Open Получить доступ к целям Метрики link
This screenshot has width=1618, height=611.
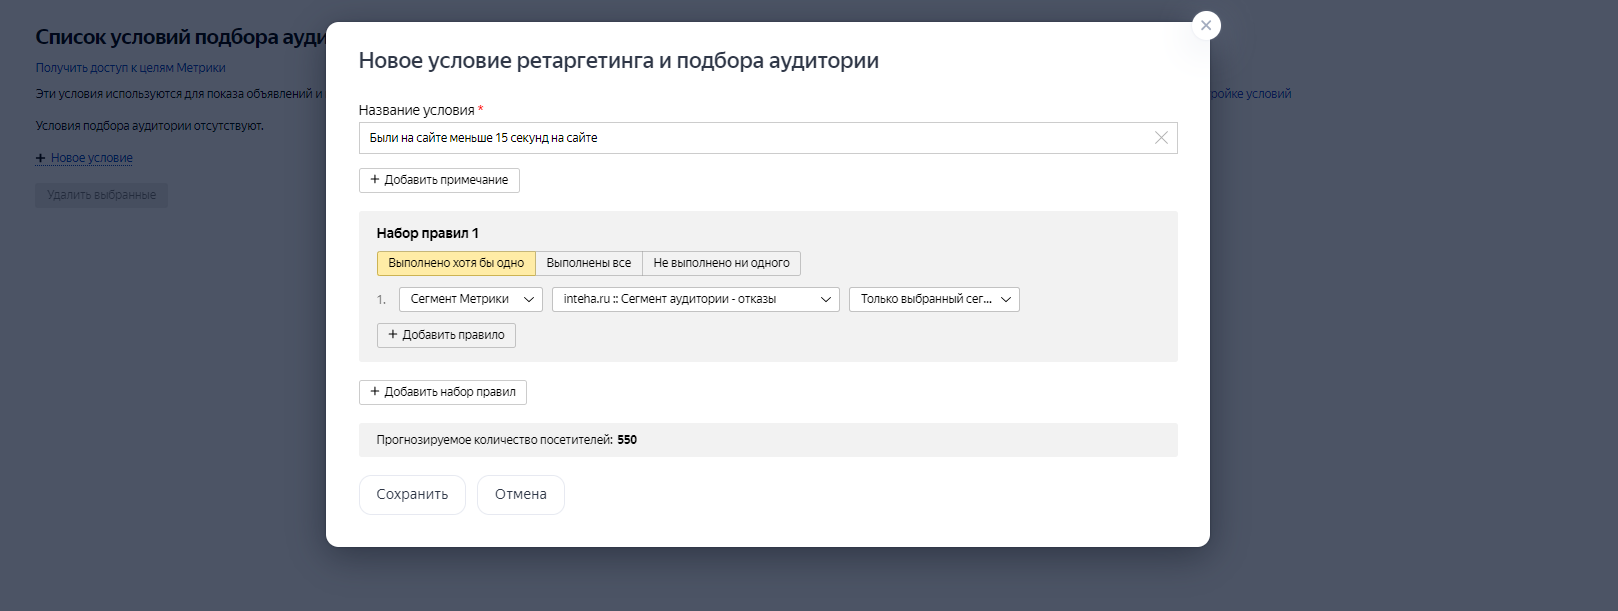[131, 68]
